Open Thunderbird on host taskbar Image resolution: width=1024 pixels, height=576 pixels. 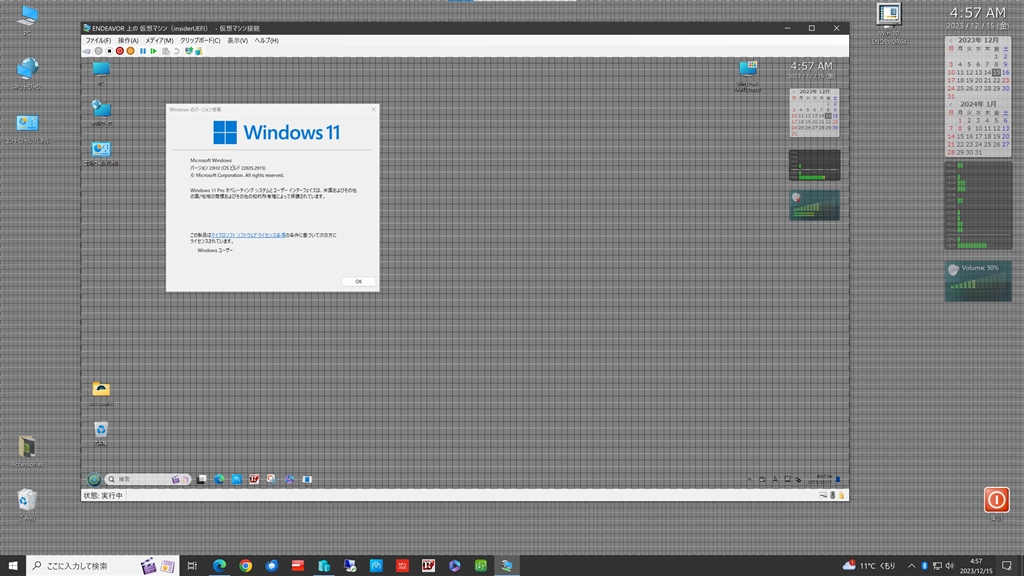coord(272,566)
